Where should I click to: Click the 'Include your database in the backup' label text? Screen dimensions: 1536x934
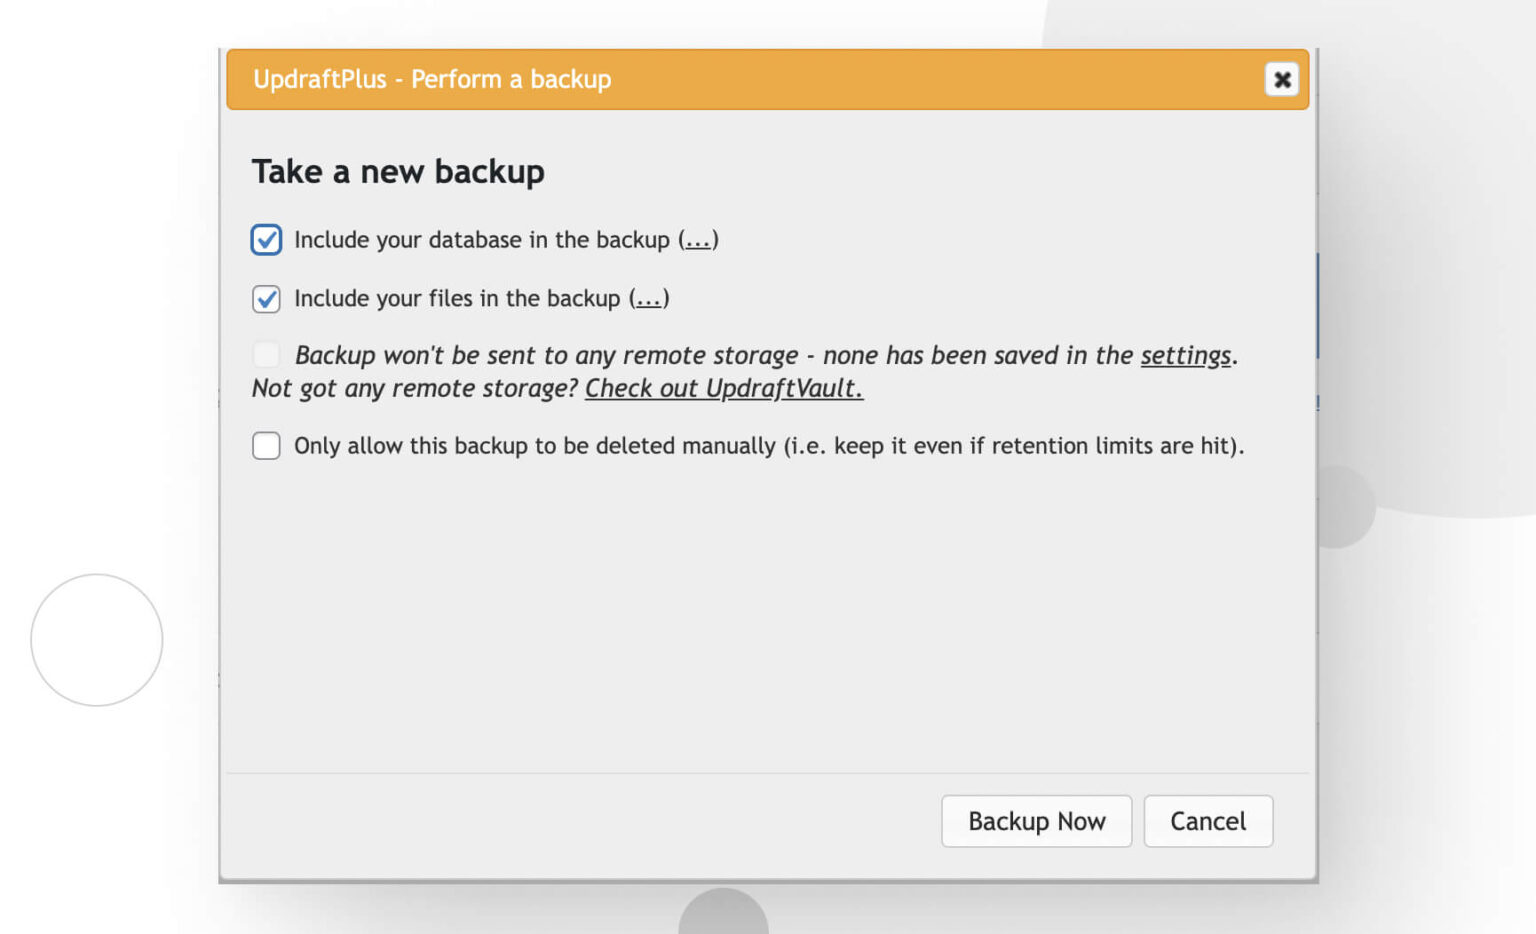(x=482, y=240)
